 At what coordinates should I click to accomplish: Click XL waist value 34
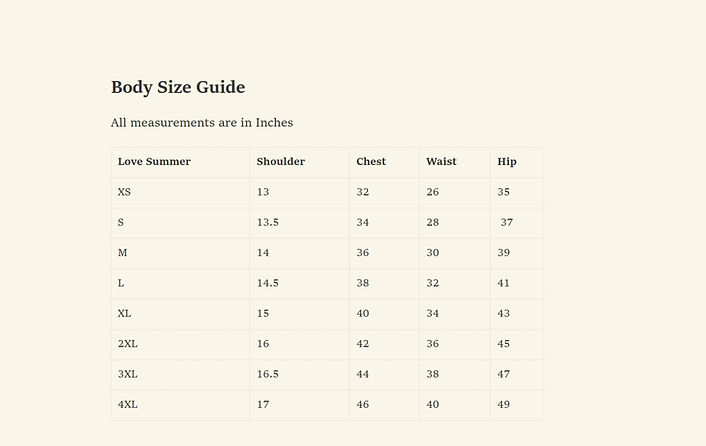[433, 313]
